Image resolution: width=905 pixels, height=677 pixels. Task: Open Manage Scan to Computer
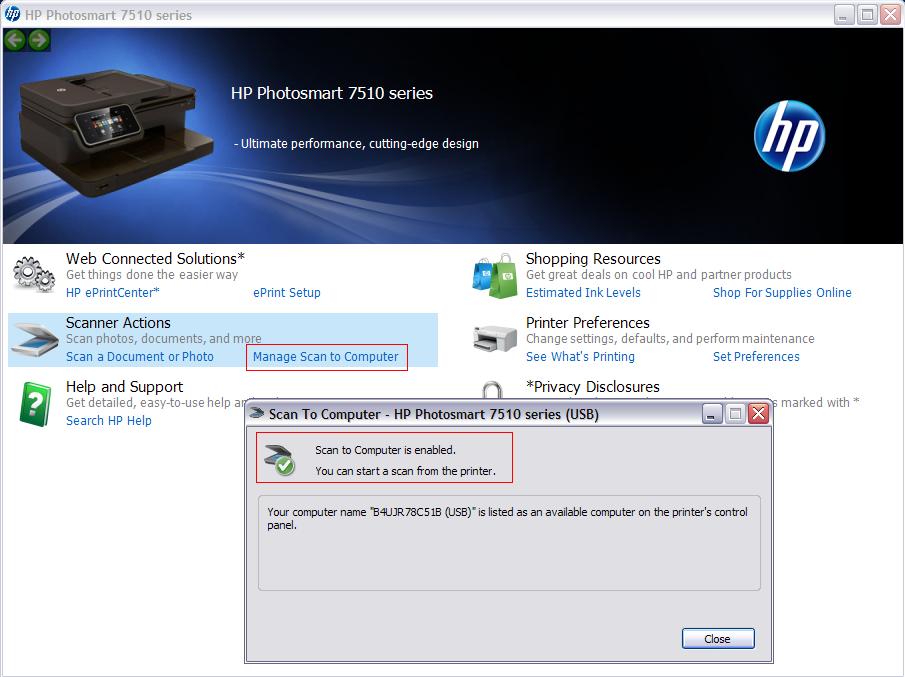[x=326, y=357]
